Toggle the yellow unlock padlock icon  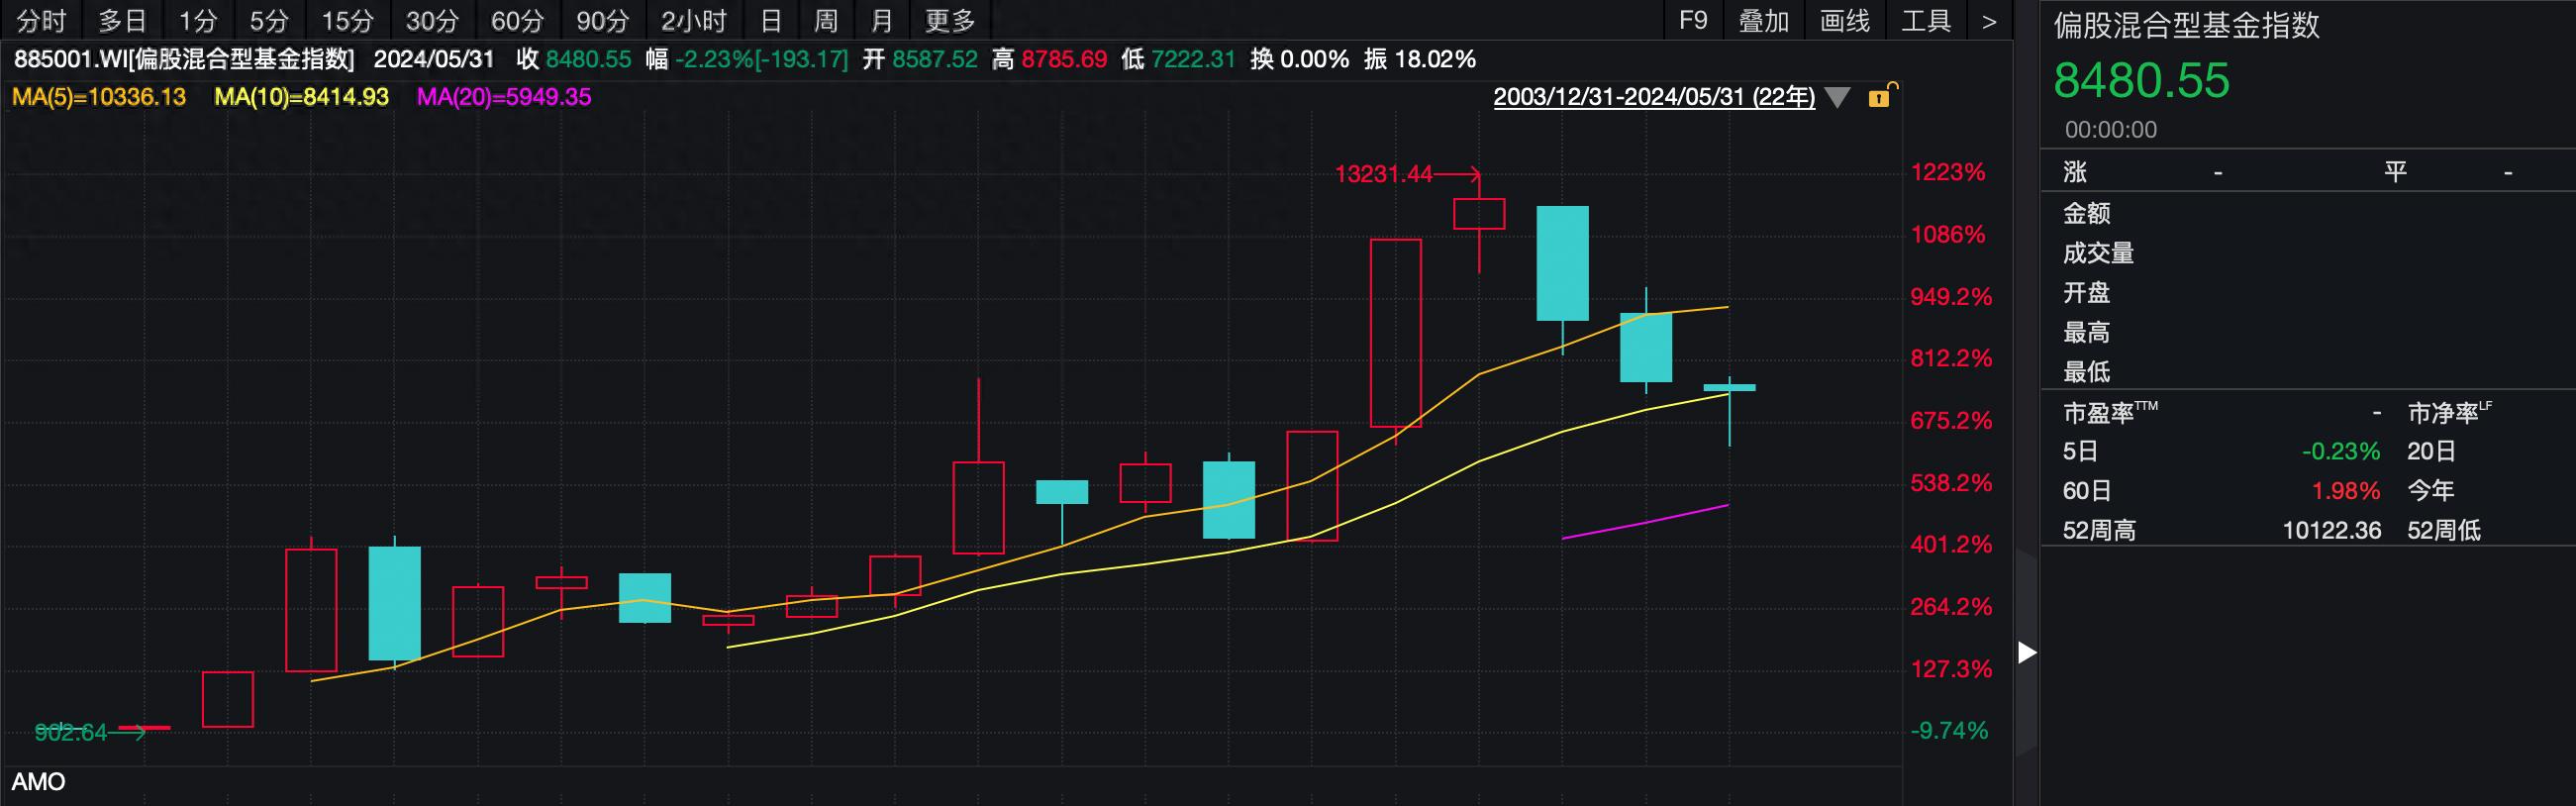click(x=1880, y=97)
